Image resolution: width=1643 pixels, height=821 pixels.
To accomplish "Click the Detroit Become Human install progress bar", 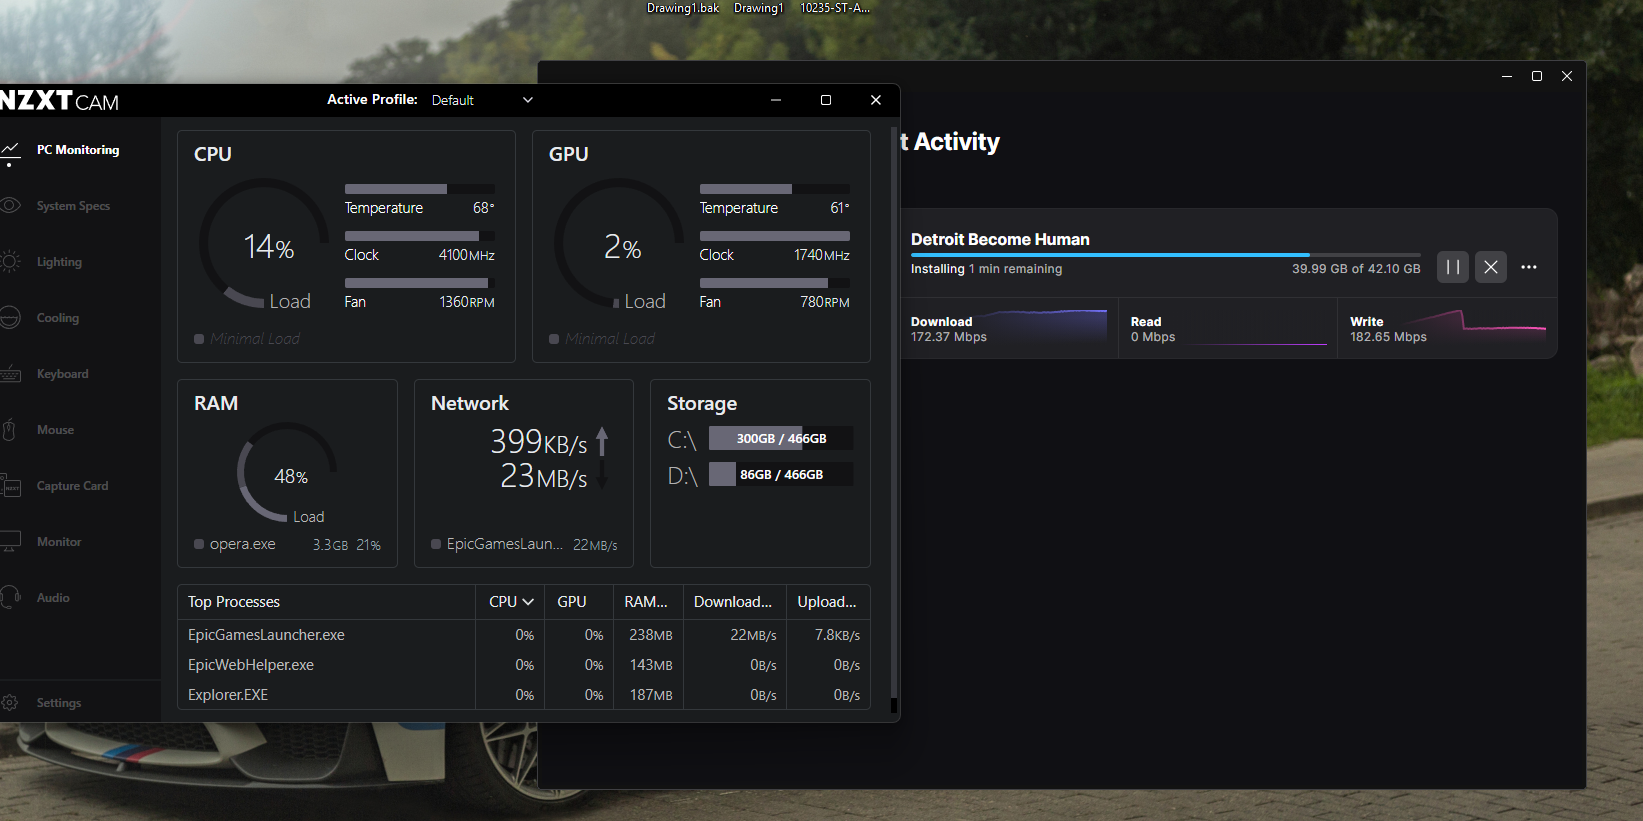I will pyautogui.click(x=1165, y=255).
